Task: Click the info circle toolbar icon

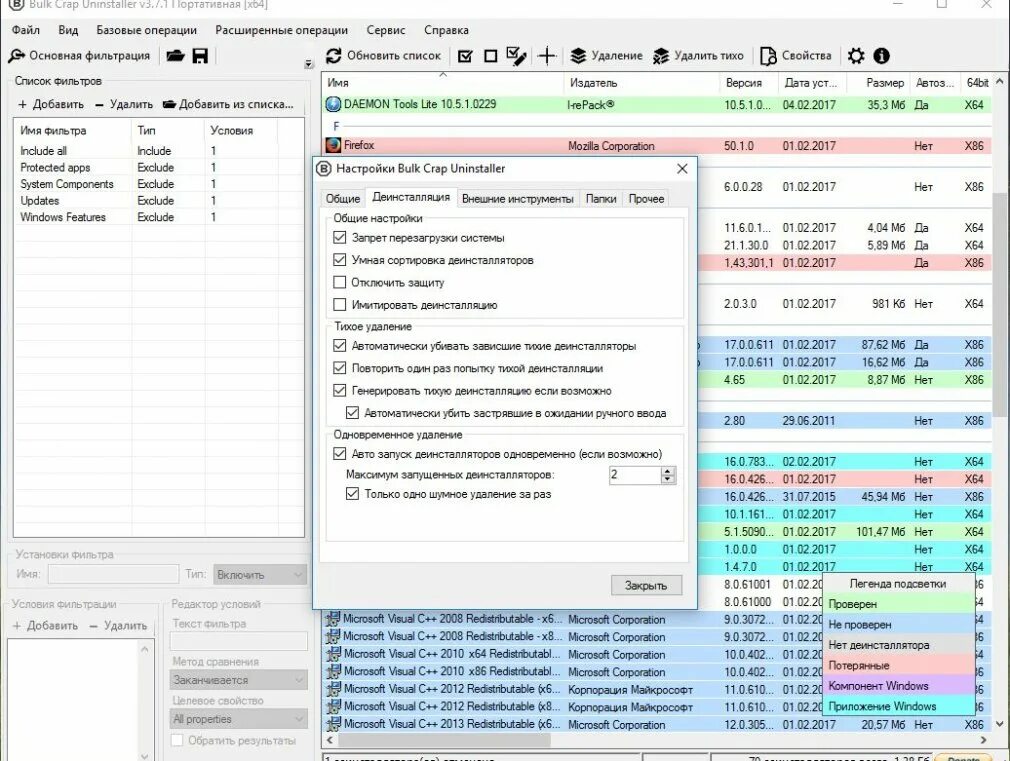Action: [x=882, y=56]
